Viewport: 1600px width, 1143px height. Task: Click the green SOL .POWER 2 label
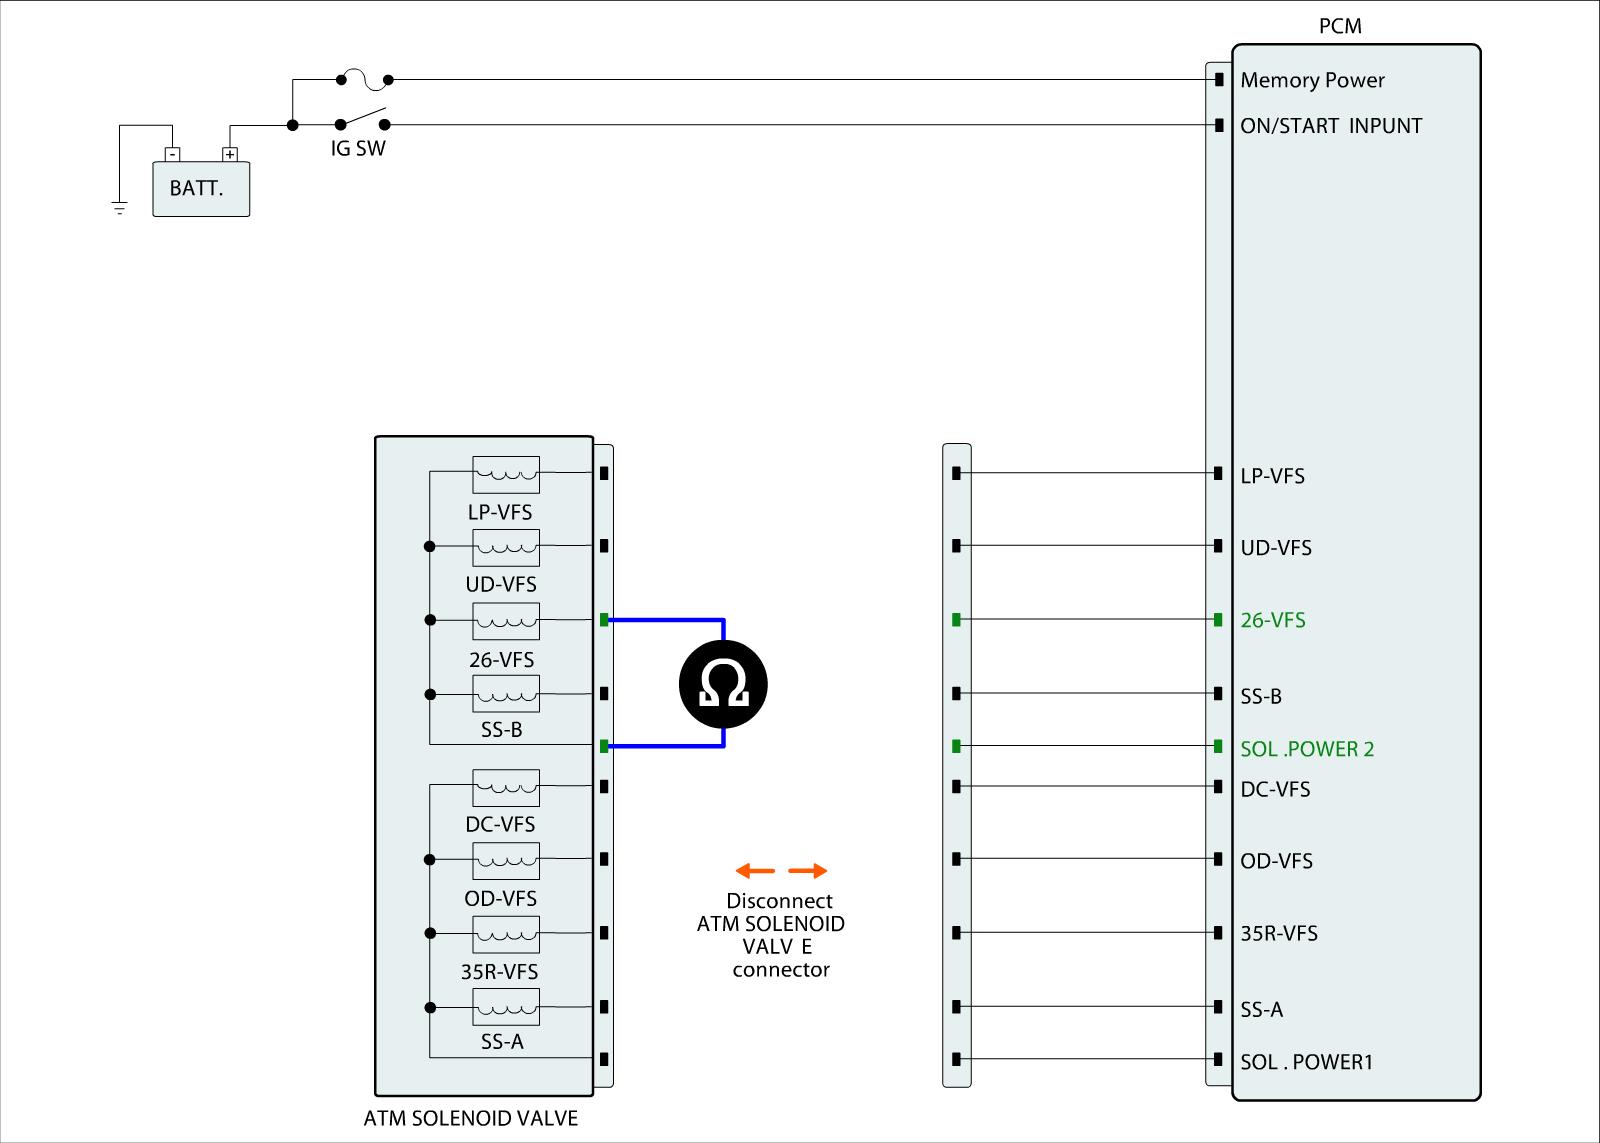tap(1307, 749)
